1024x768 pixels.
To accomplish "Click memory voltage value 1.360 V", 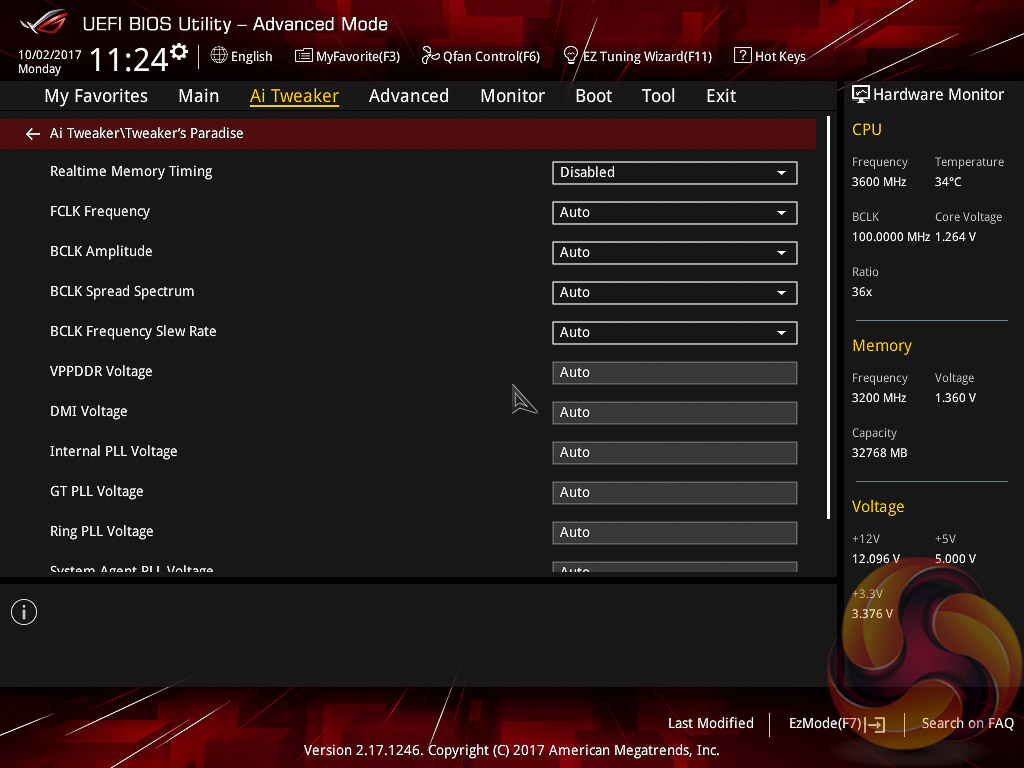I will pyautogui.click(x=955, y=398).
